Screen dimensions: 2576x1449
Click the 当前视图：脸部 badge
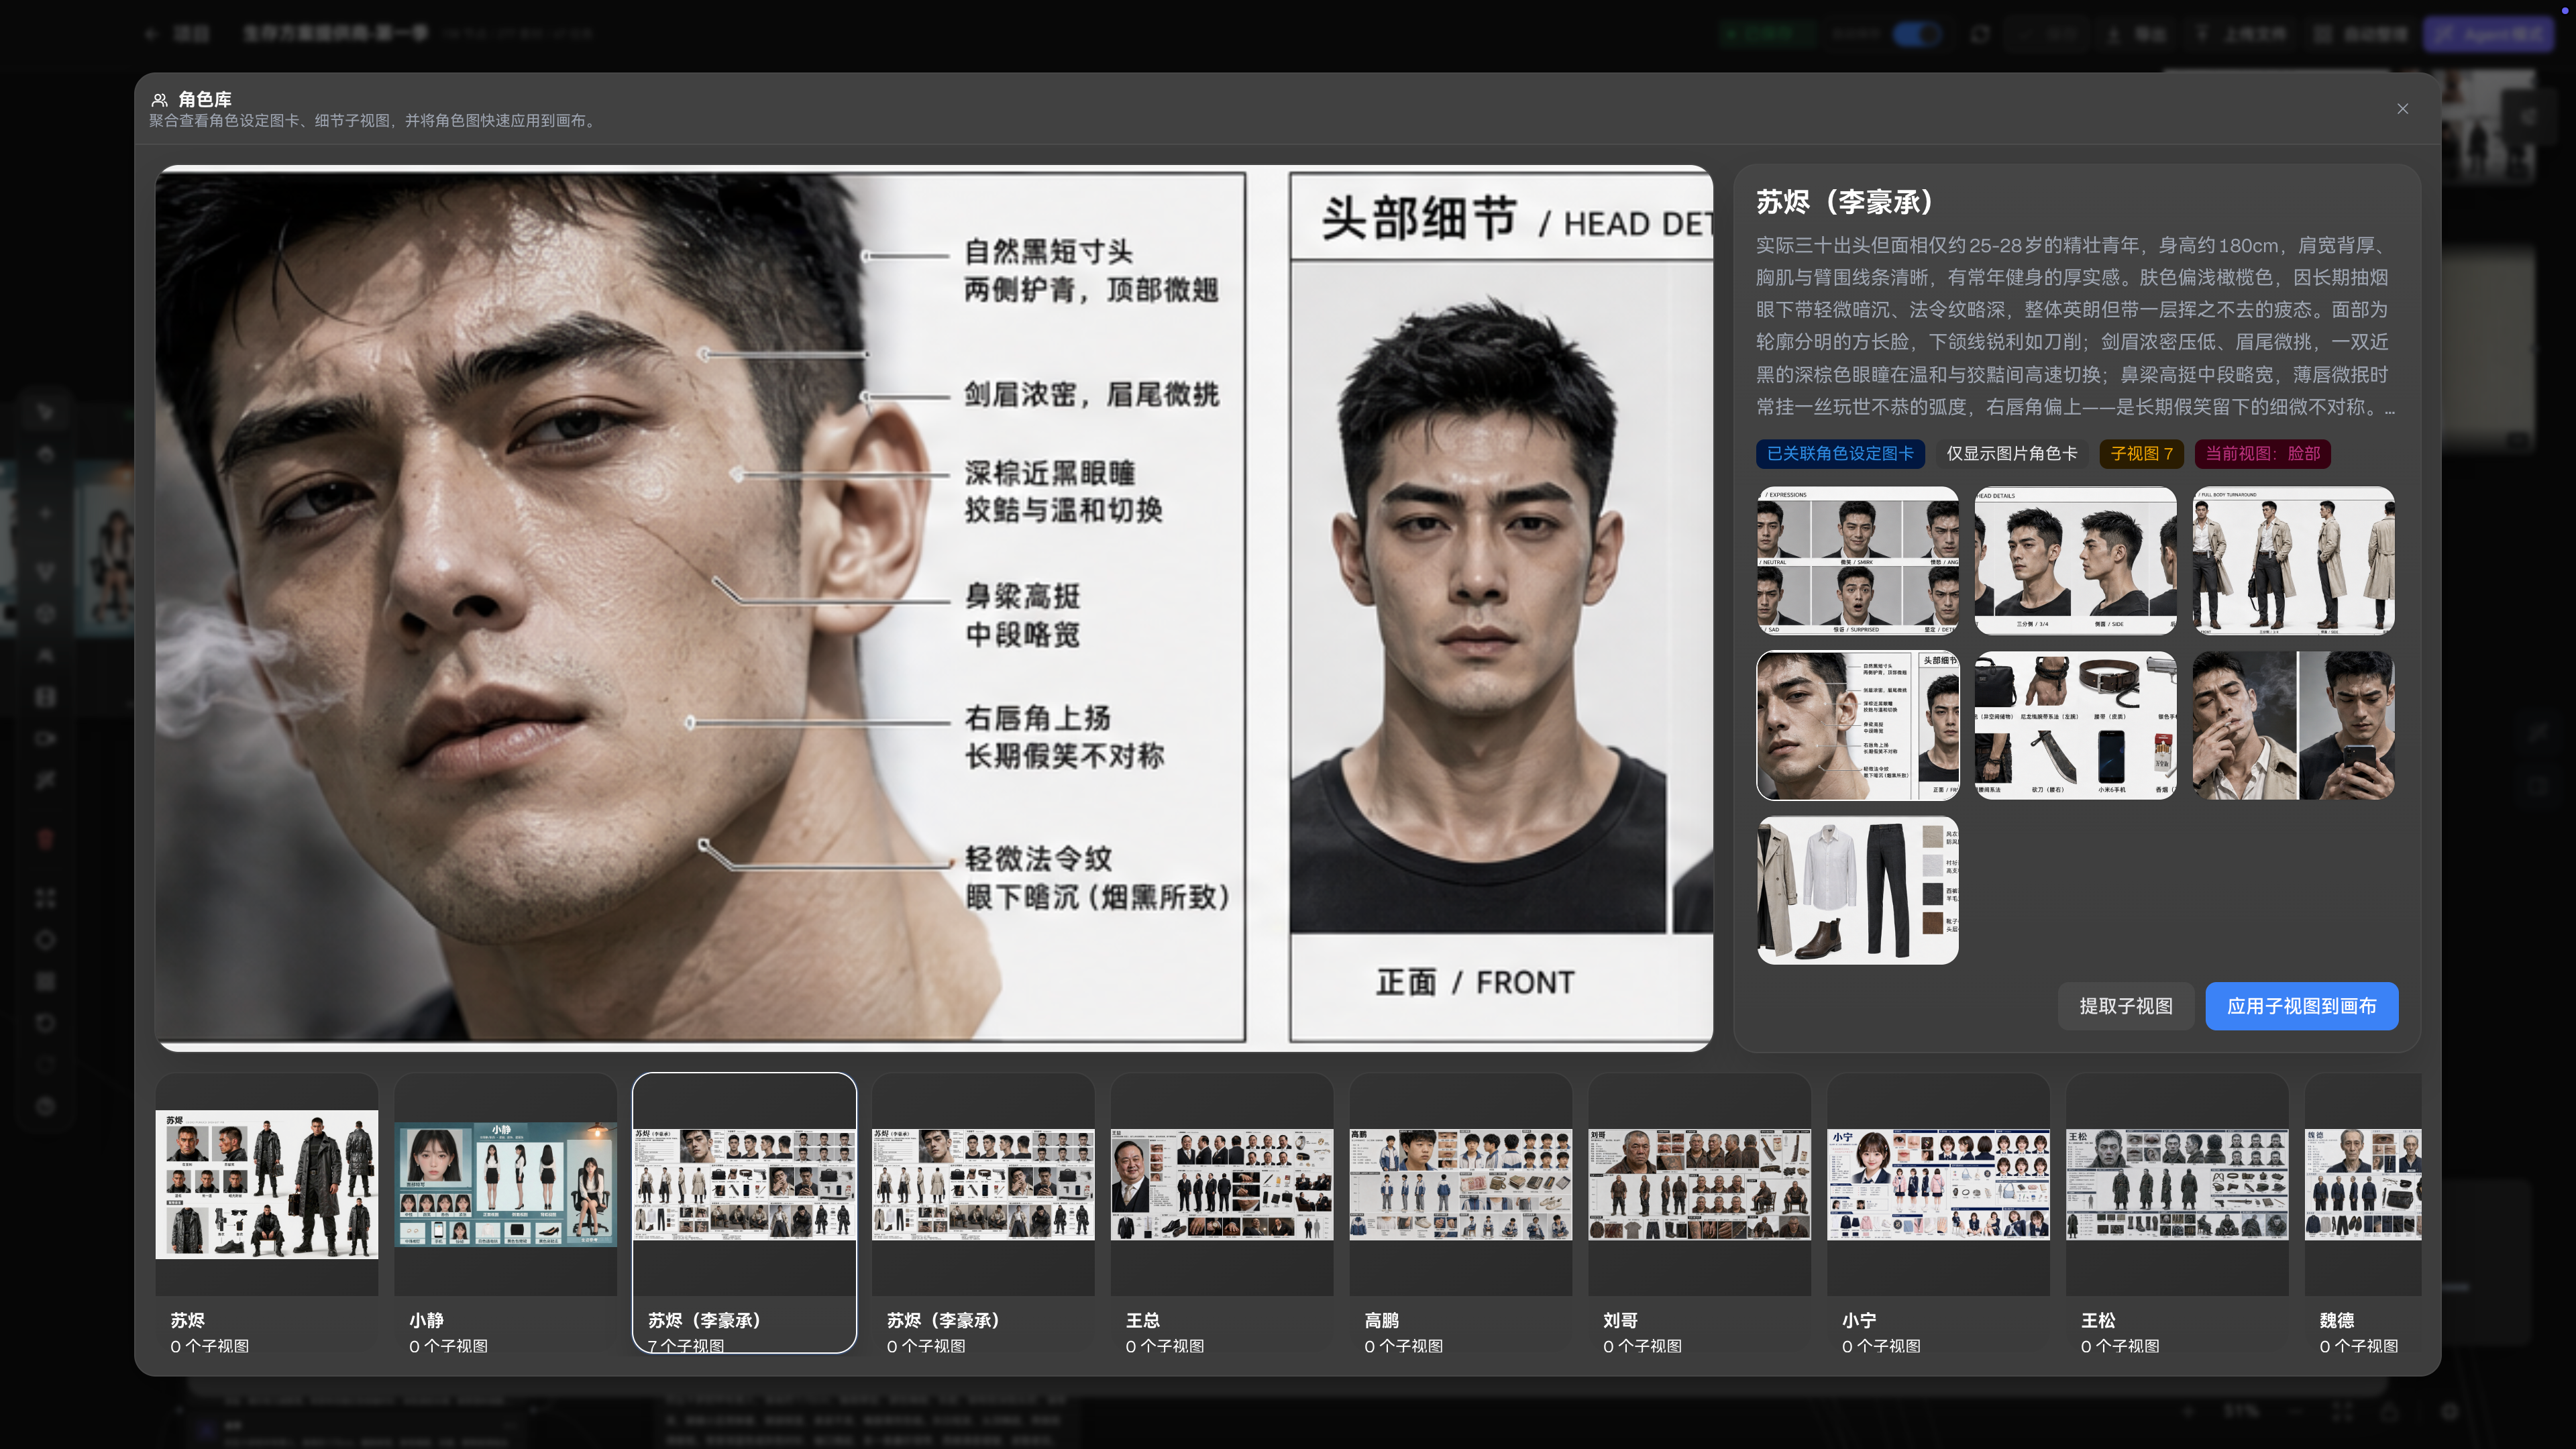[x=2262, y=453]
